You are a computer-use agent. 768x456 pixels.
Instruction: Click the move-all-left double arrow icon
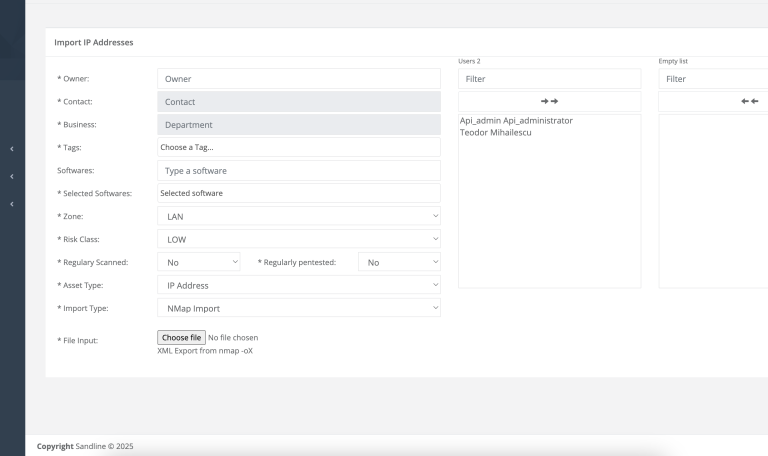pyautogui.click(x=749, y=101)
